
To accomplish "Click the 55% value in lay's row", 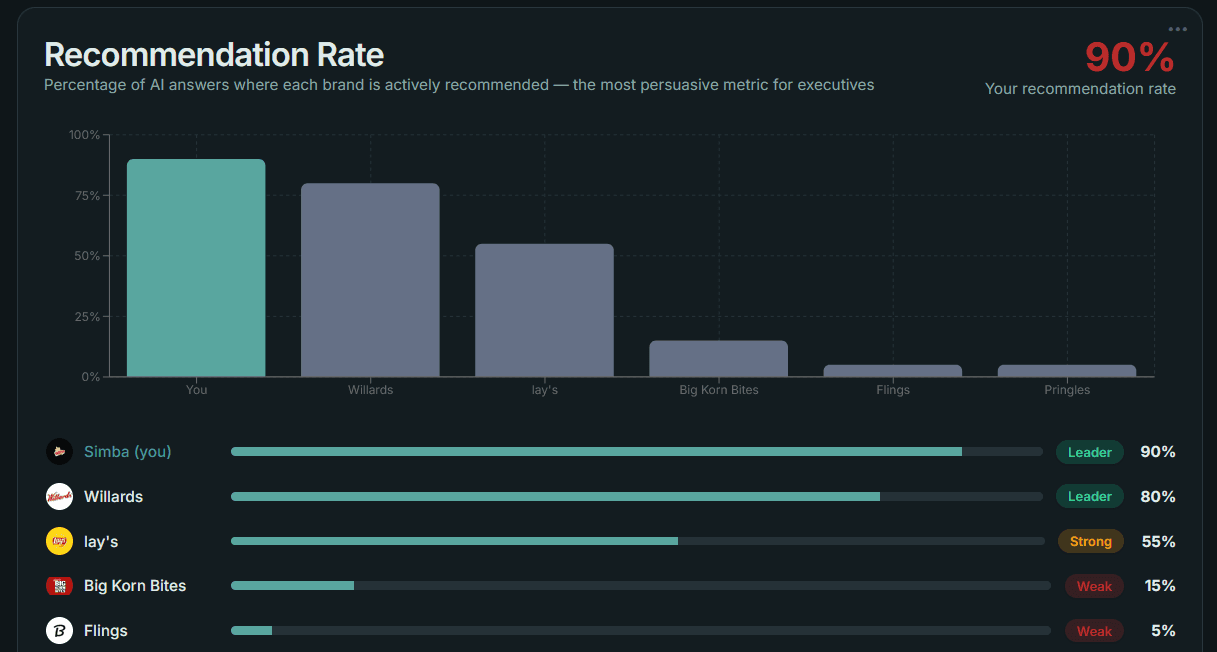I will point(1158,541).
